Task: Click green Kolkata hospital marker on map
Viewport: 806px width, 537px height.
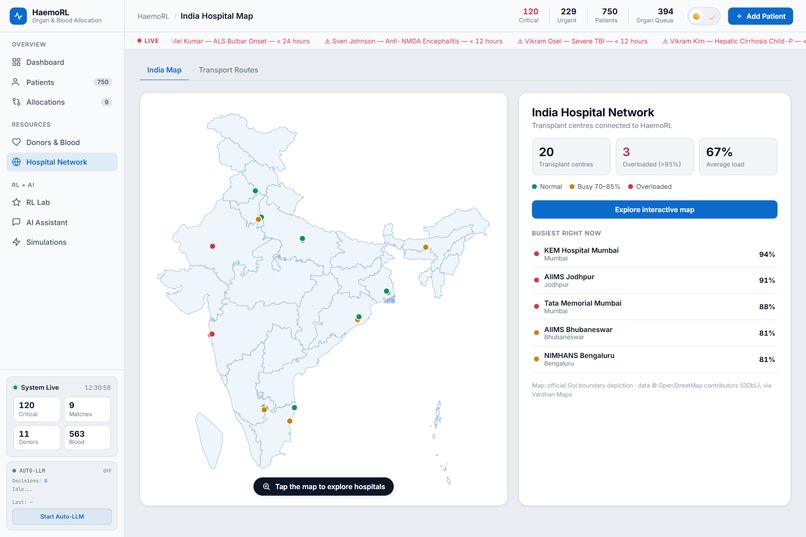Action: 387,291
